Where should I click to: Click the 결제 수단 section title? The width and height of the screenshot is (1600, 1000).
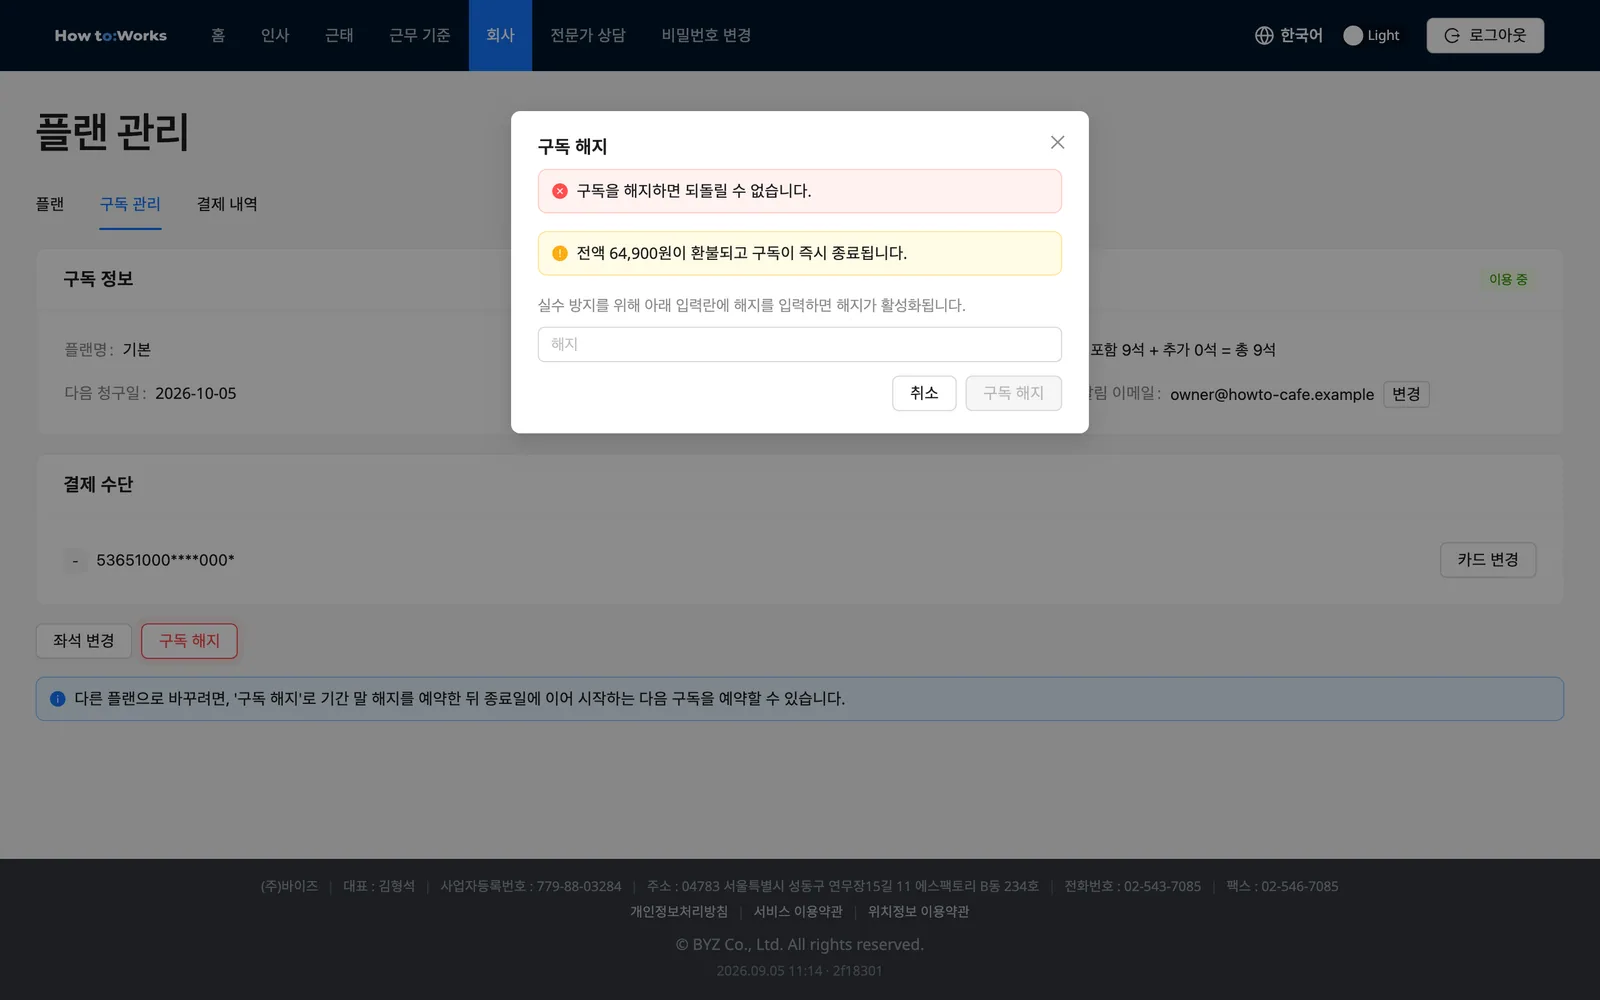98,485
